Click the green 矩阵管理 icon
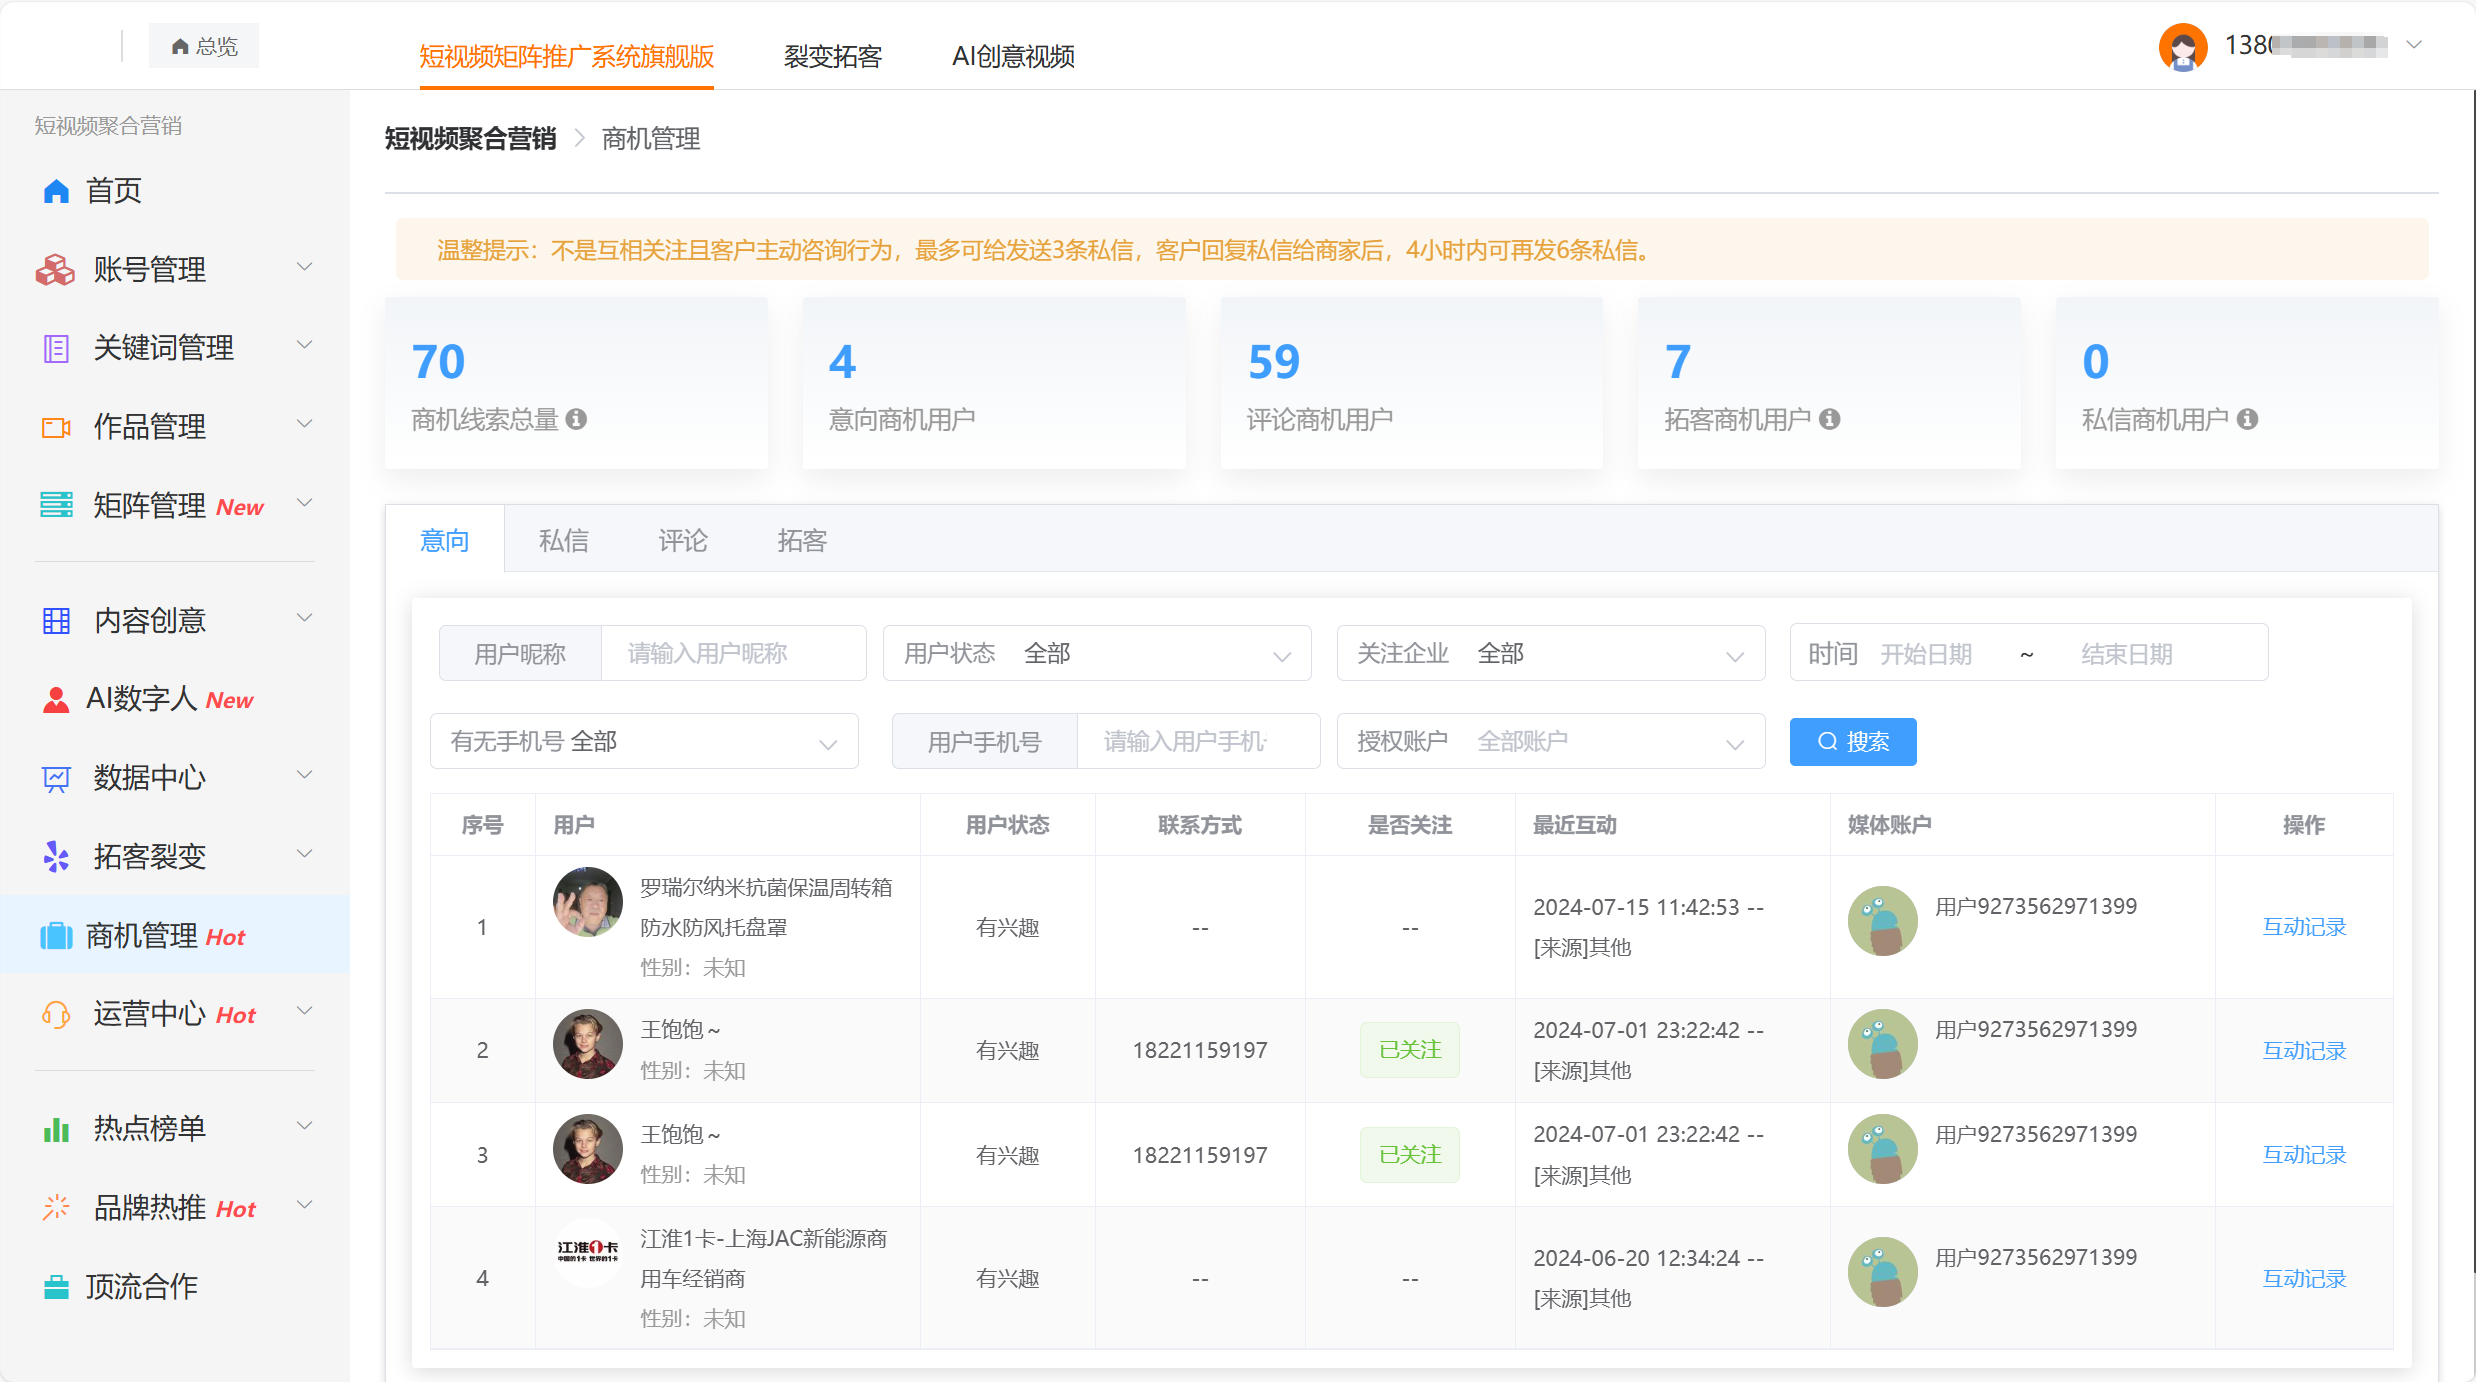The image size is (2476, 1382). click(x=56, y=505)
